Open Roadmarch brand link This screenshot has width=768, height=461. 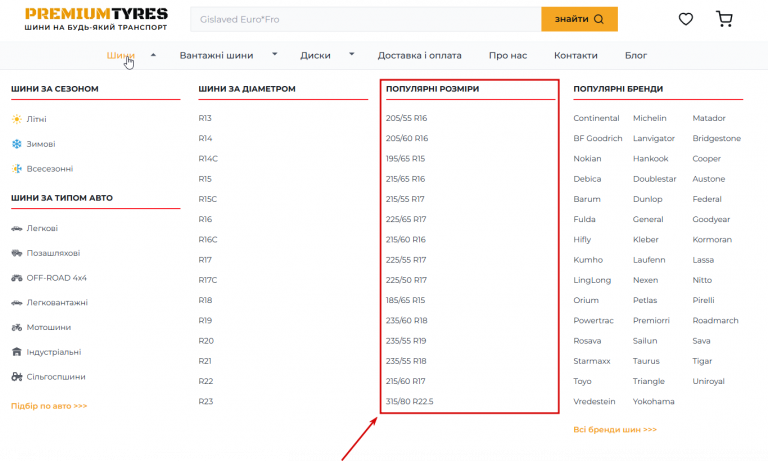point(715,320)
